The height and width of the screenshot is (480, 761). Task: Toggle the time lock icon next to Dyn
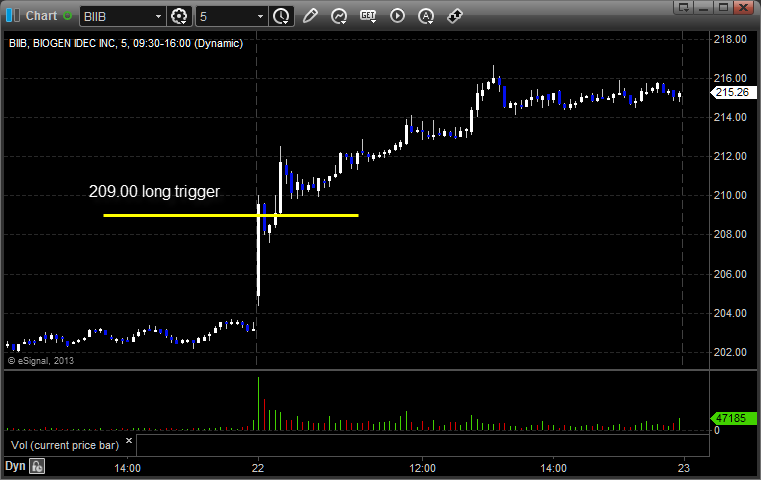37,466
